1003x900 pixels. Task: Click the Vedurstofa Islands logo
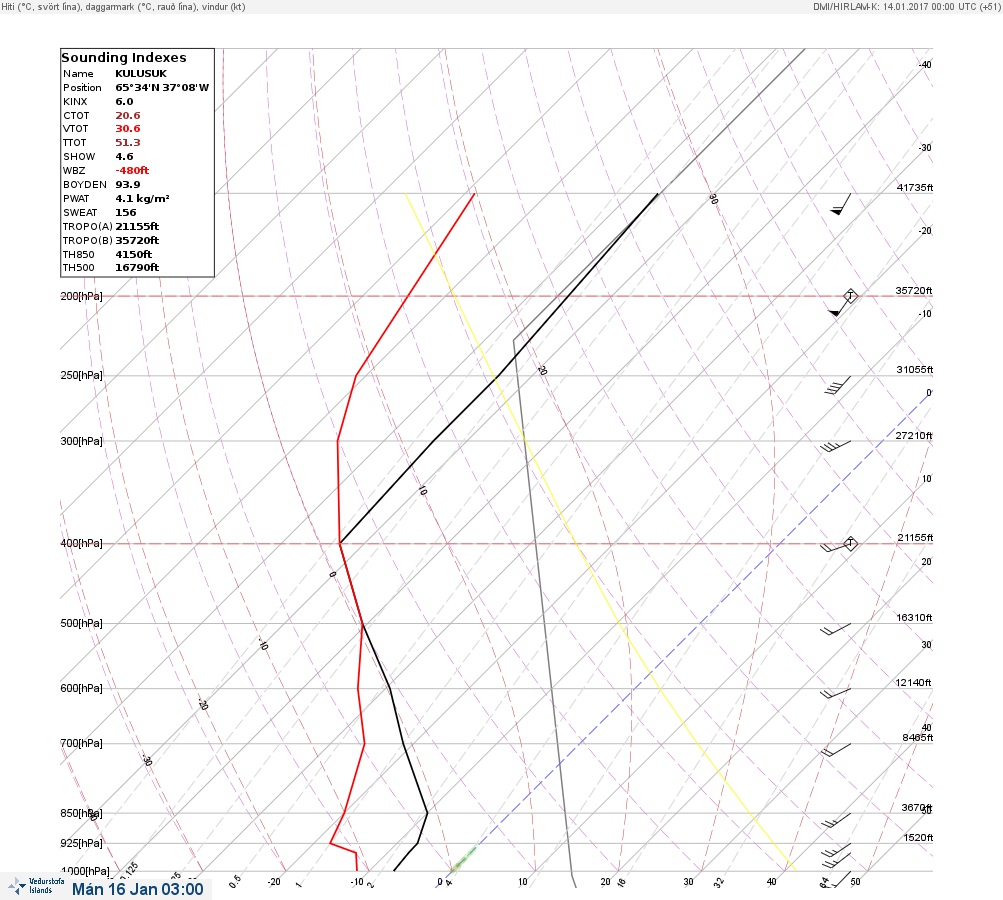[x=36, y=886]
